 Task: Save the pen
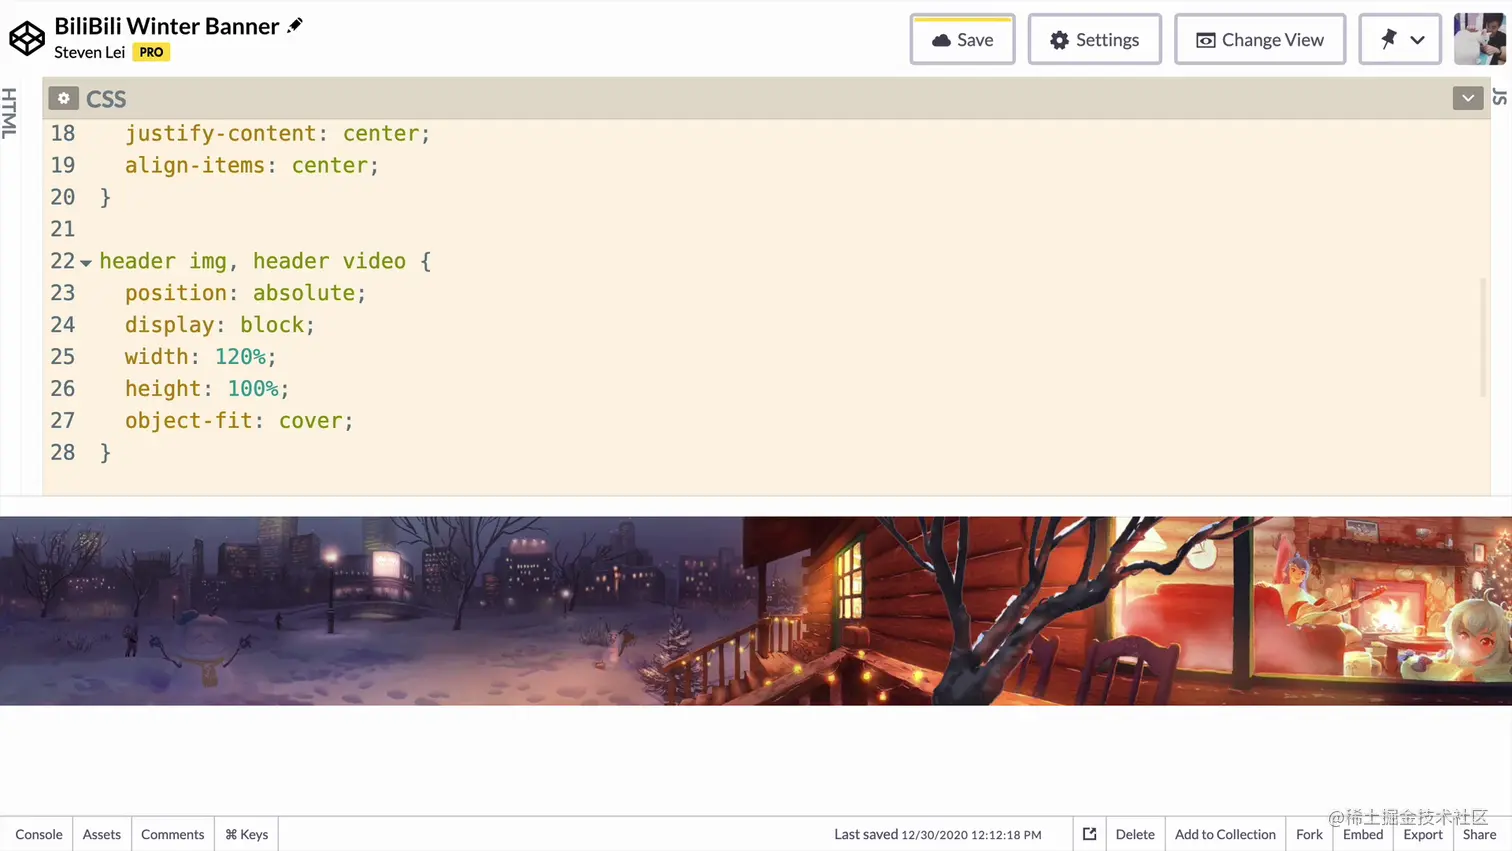coord(962,39)
